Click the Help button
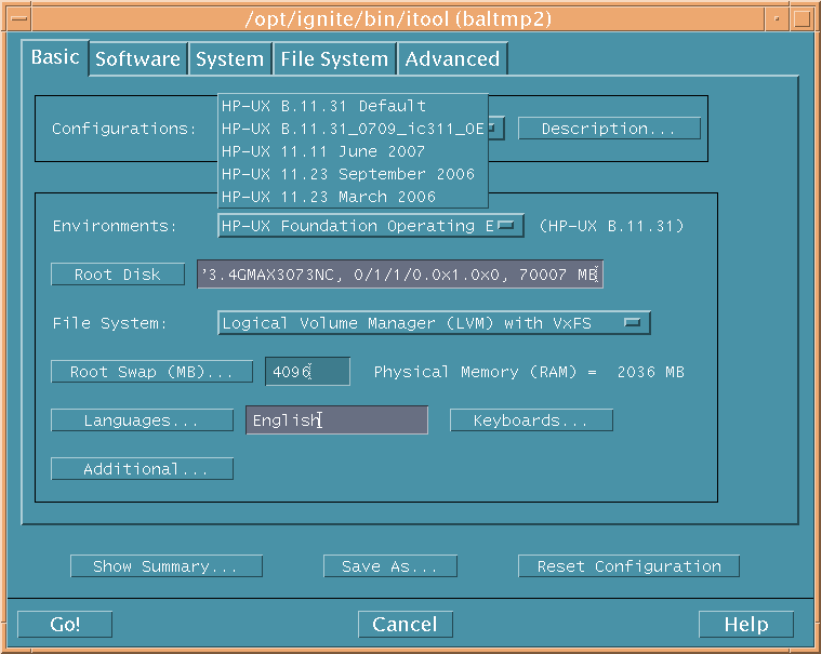 click(x=746, y=624)
